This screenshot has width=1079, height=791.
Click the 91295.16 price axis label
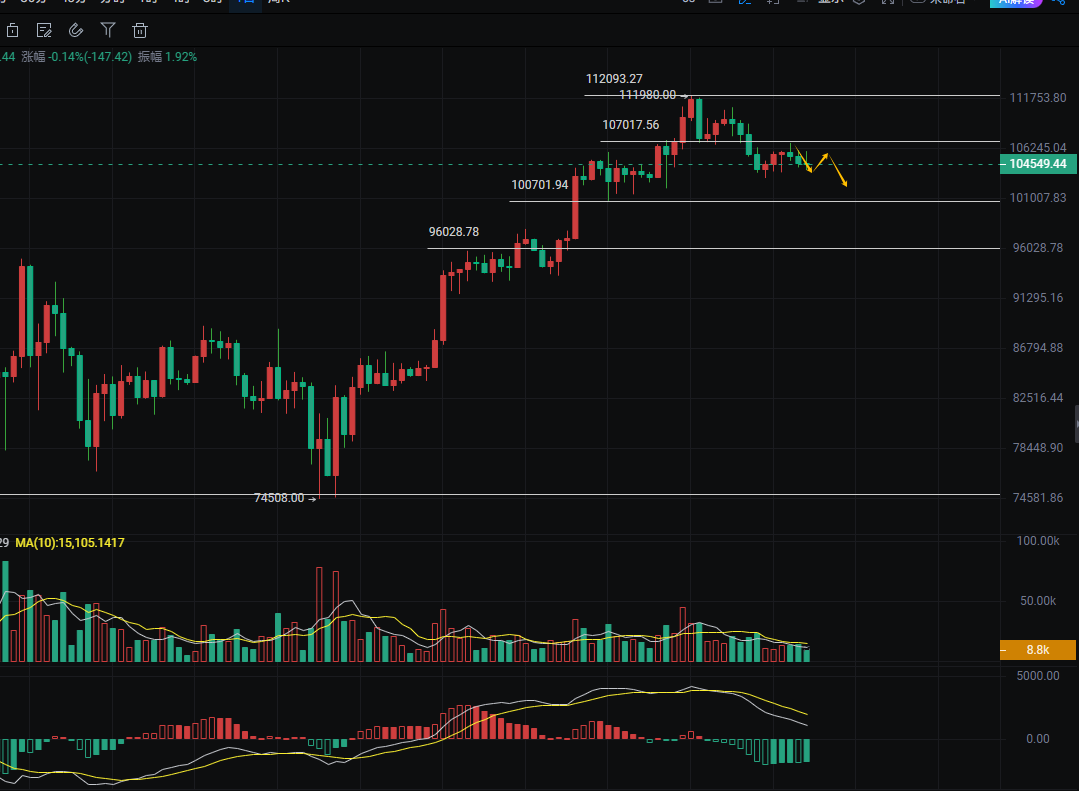pos(1038,298)
